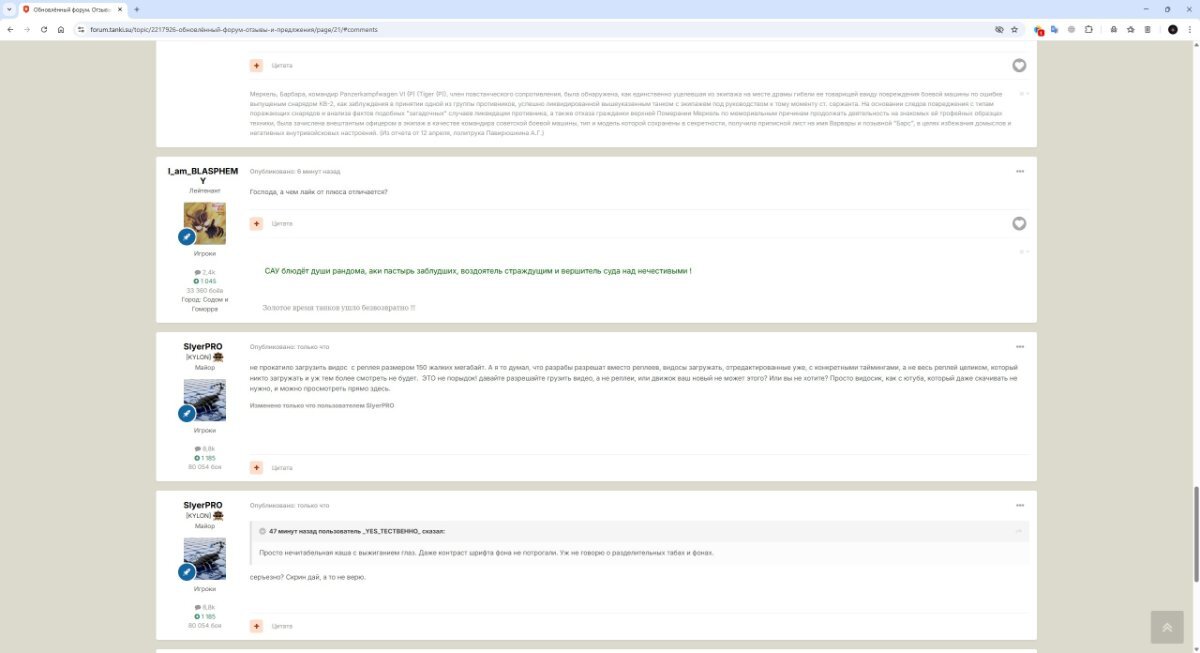The width and height of the screenshot is (1200, 653).
Task: Quote the 'не прокатило' post via Цитата
Action: tap(282, 467)
